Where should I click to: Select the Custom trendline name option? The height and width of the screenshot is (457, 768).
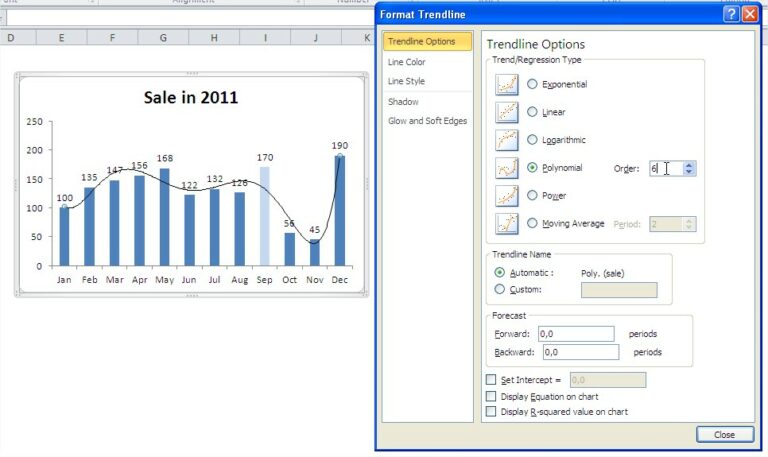click(500, 290)
